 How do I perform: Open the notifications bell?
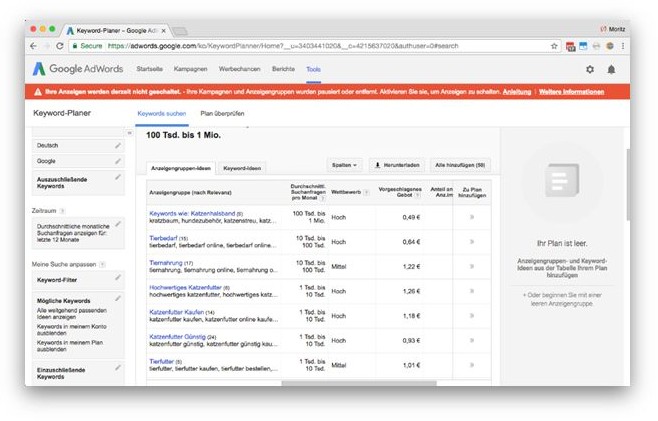click(611, 69)
